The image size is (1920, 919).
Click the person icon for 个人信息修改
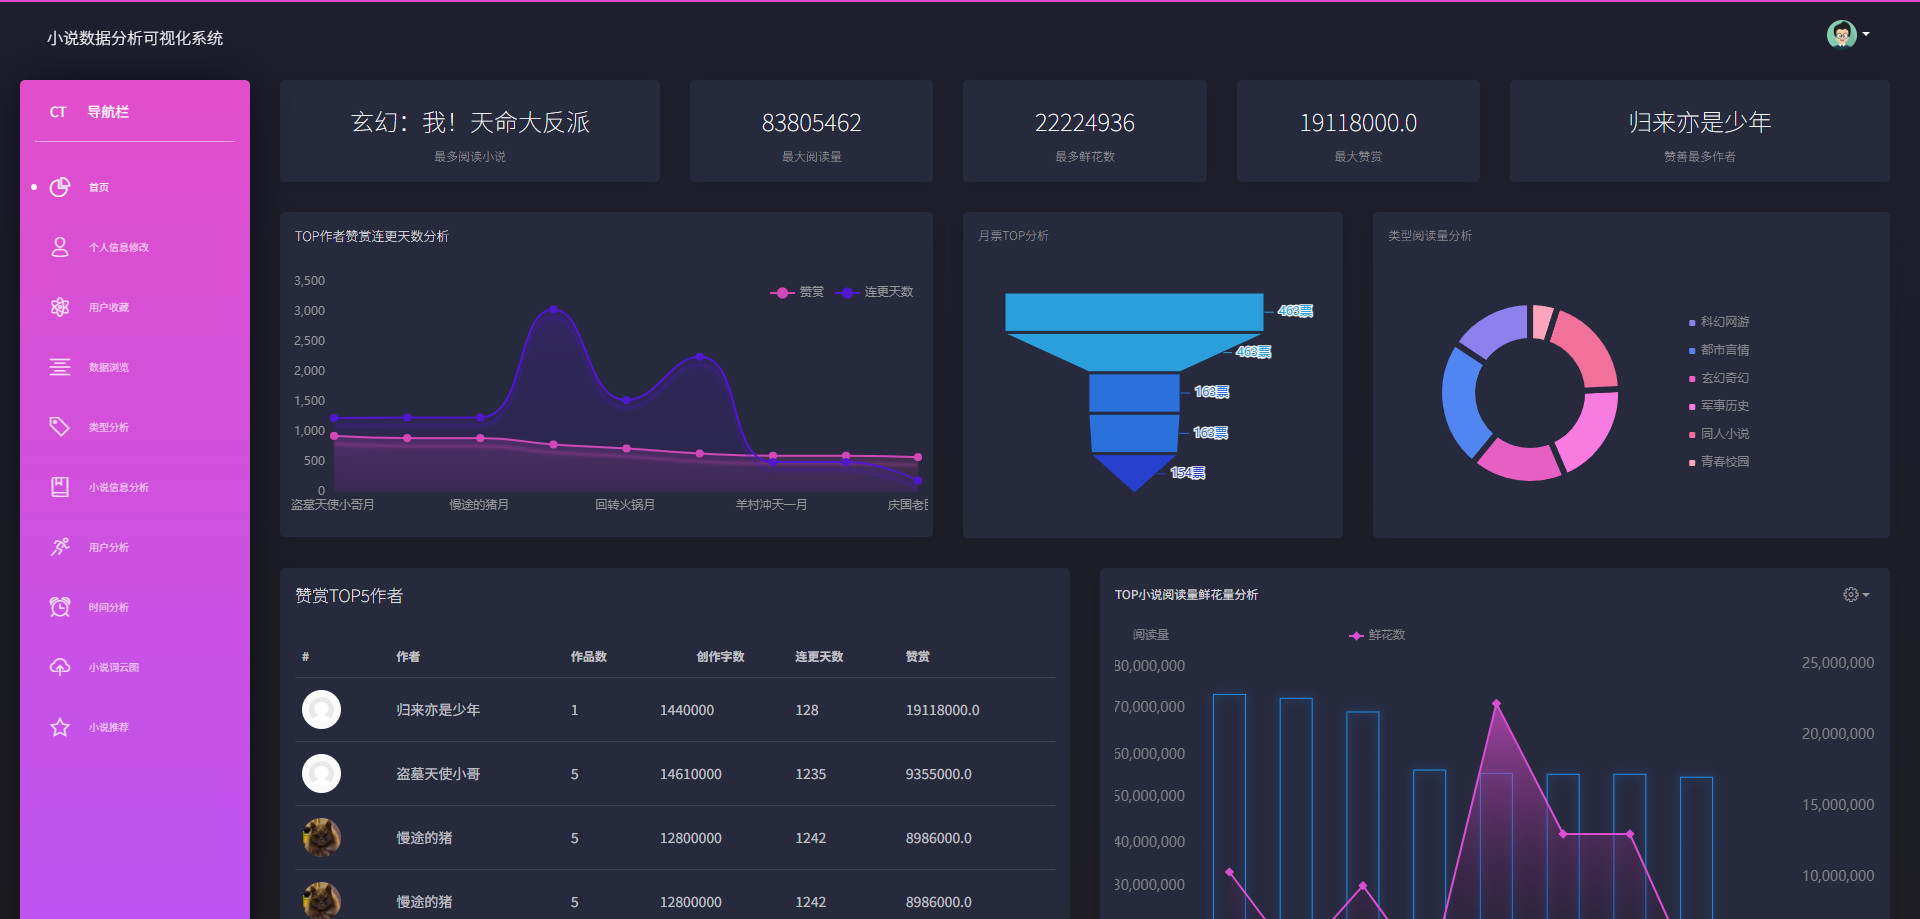60,247
